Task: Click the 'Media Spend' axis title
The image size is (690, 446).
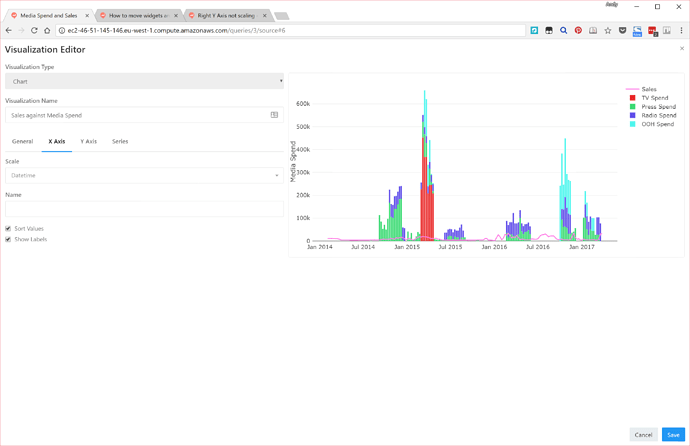Action: 293,161
